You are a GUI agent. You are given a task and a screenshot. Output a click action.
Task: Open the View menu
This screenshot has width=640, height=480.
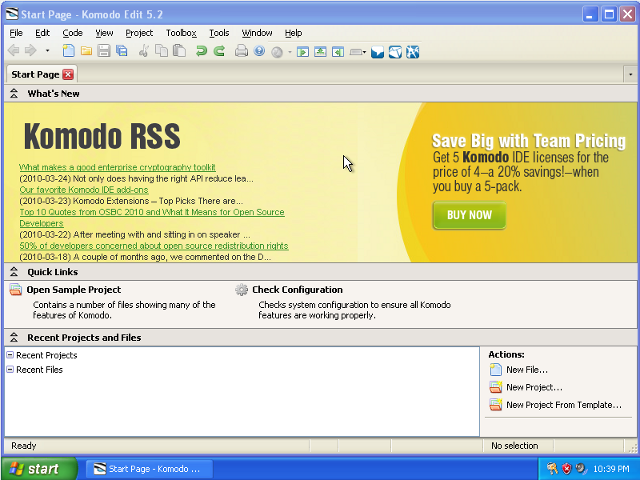(104, 33)
